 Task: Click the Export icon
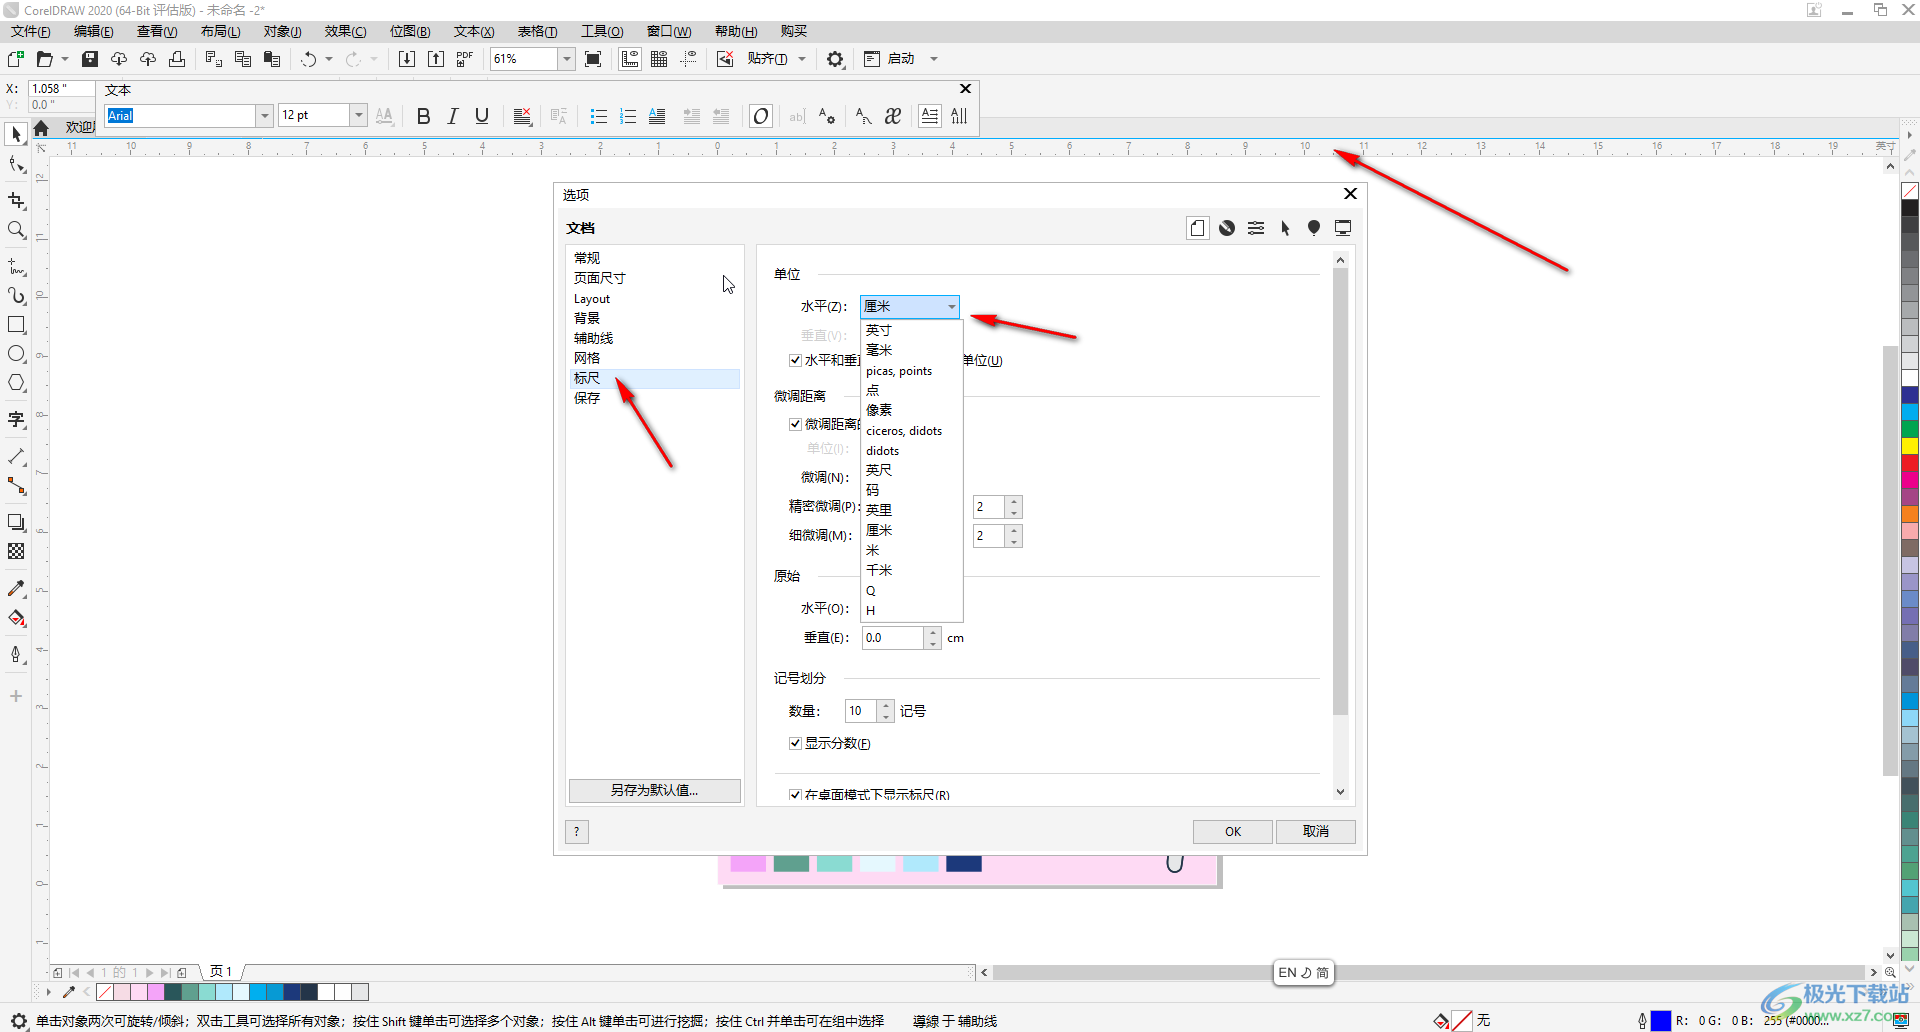pyautogui.click(x=436, y=59)
